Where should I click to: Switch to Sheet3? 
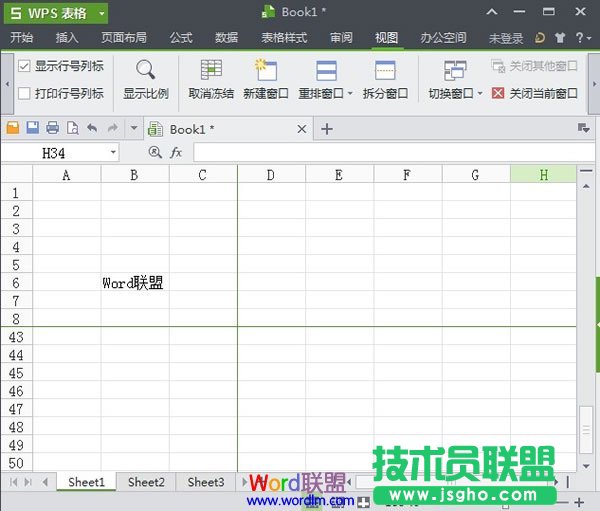click(206, 482)
